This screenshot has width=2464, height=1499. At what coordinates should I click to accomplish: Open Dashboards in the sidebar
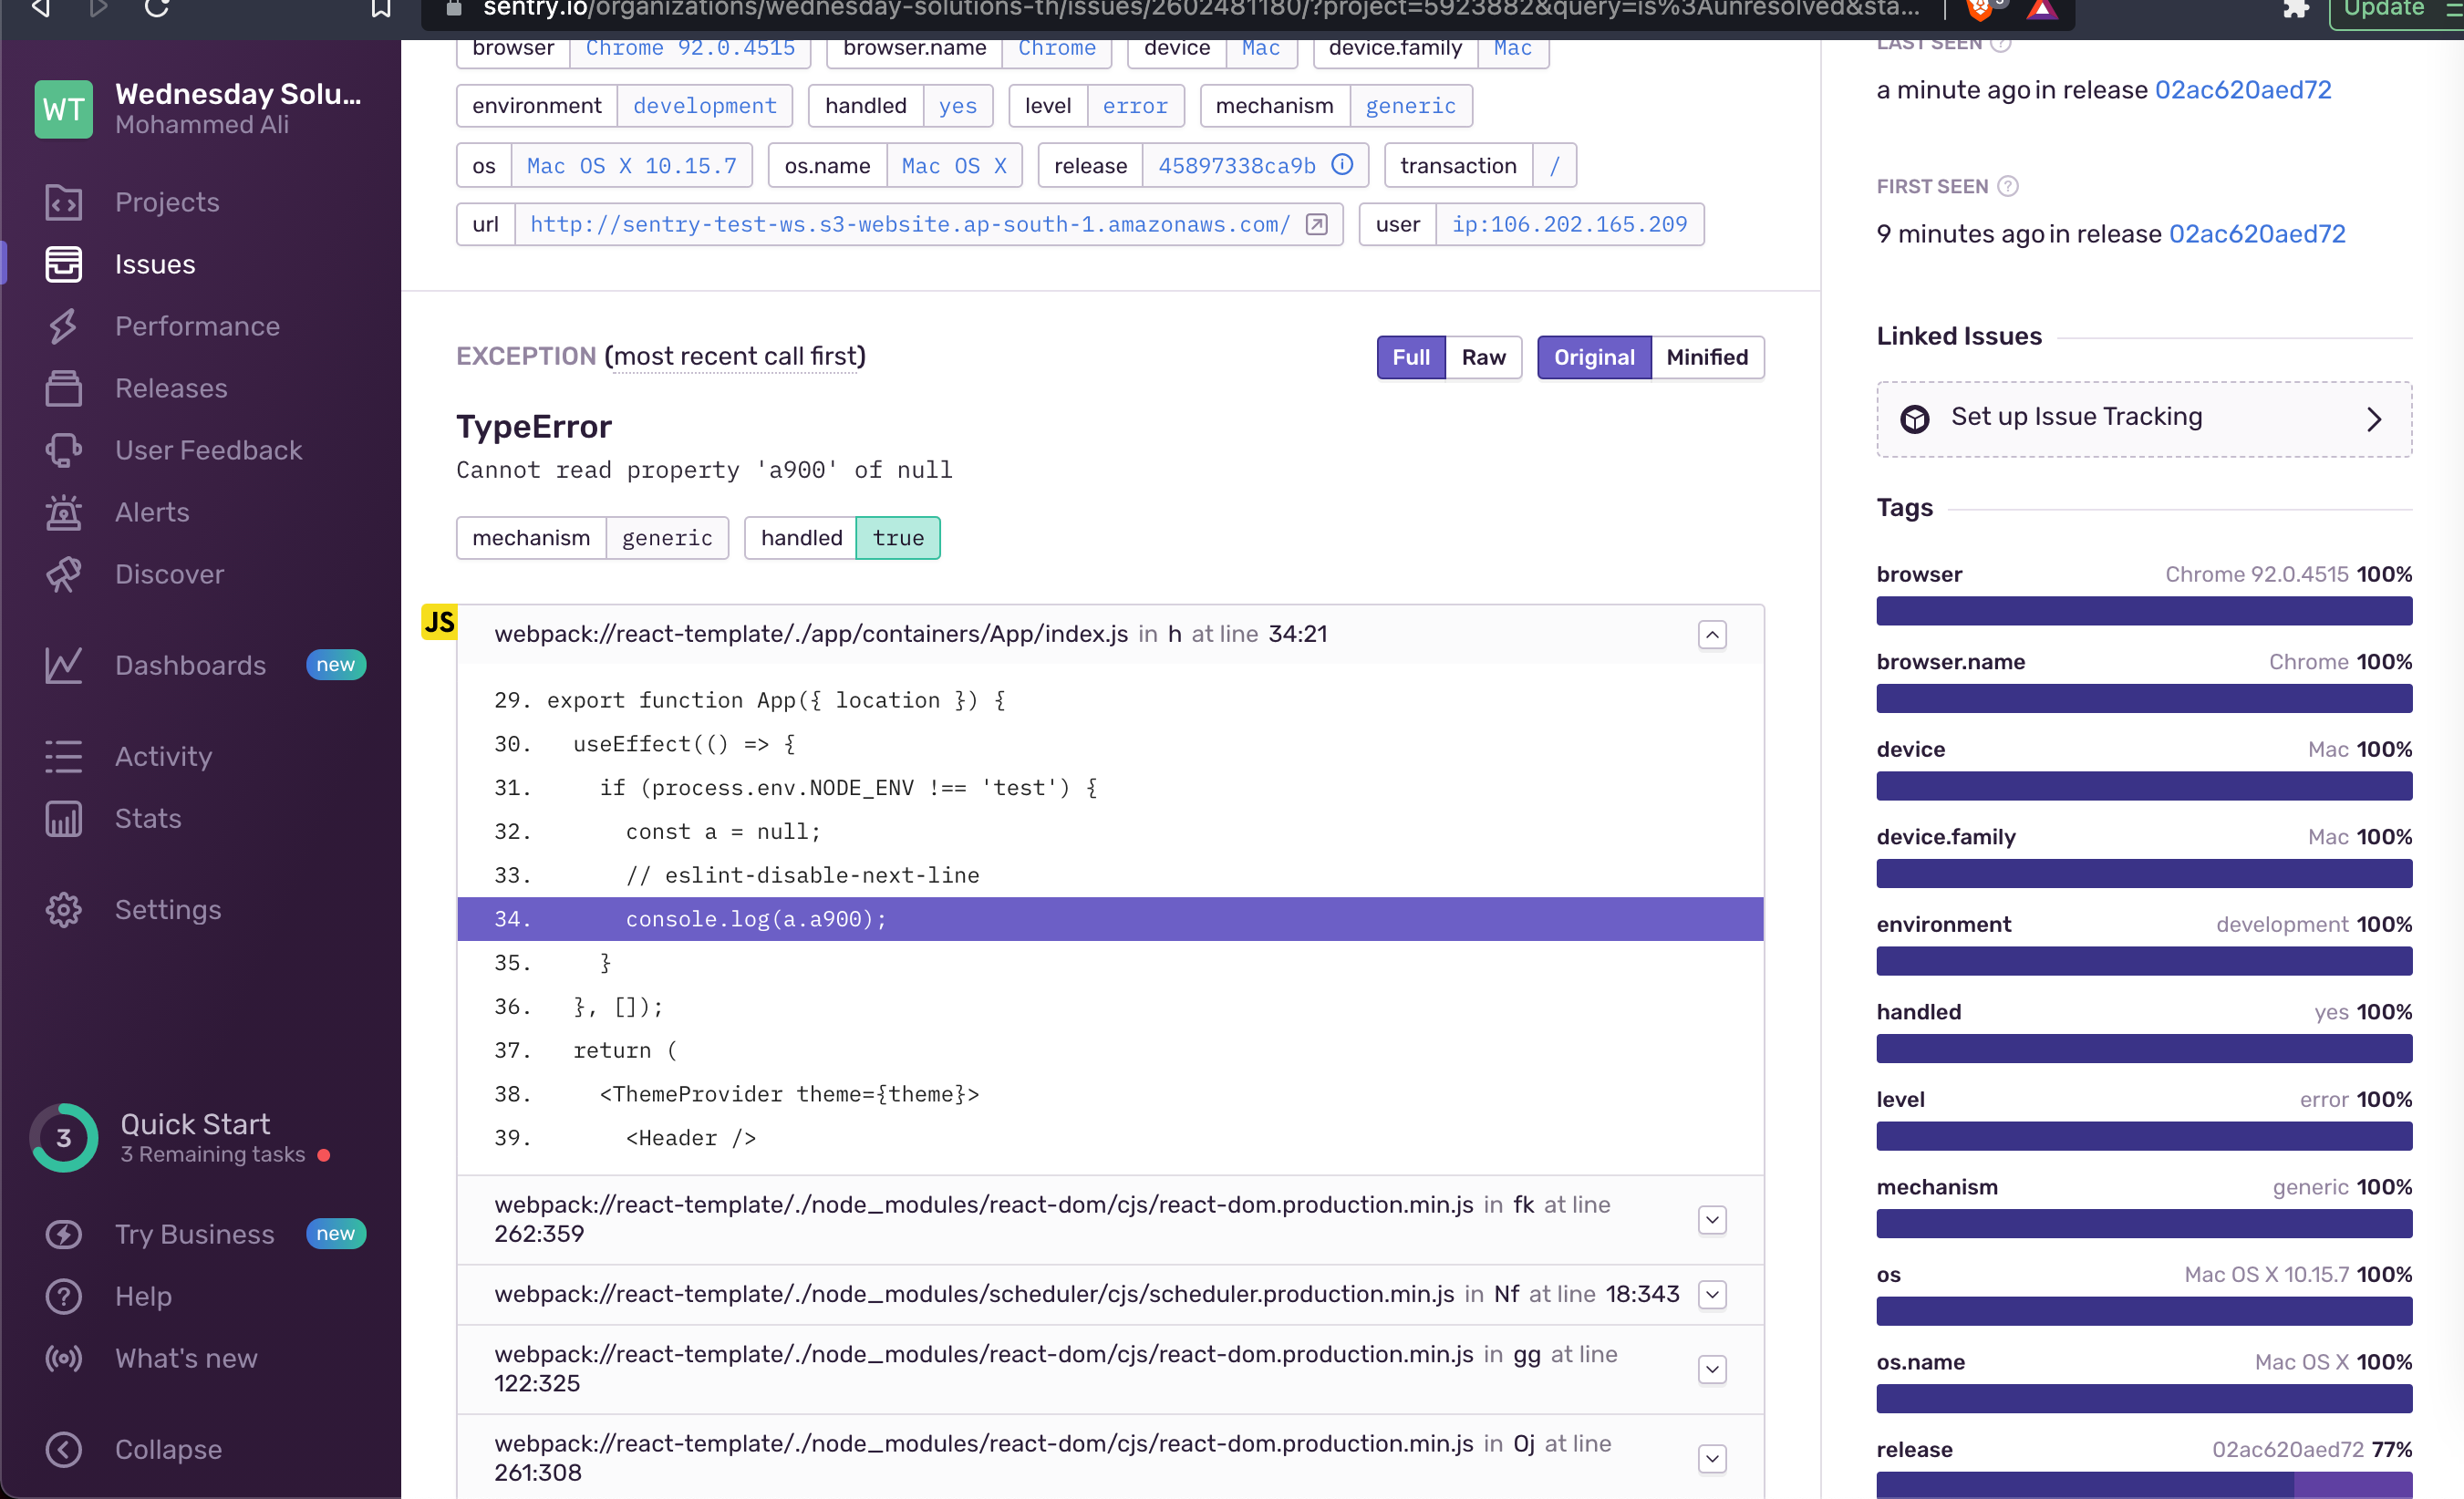[190, 665]
